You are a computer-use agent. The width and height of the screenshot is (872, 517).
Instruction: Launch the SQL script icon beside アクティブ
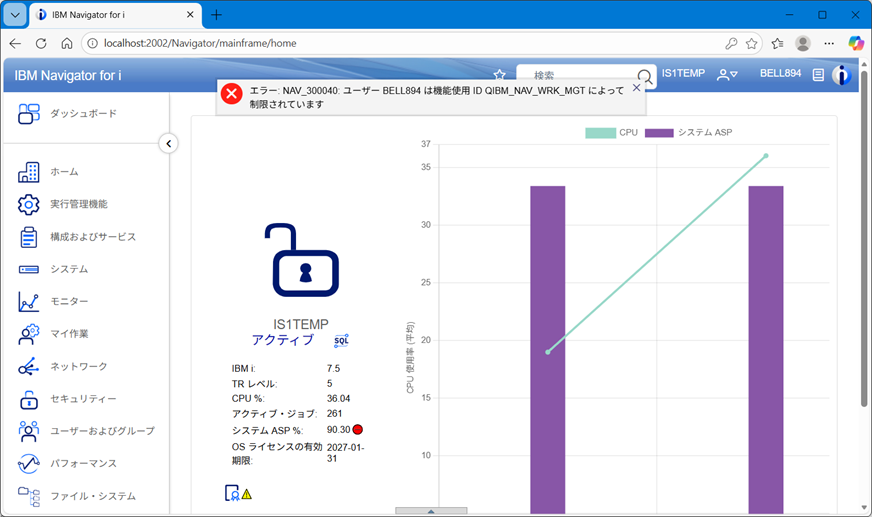point(341,341)
